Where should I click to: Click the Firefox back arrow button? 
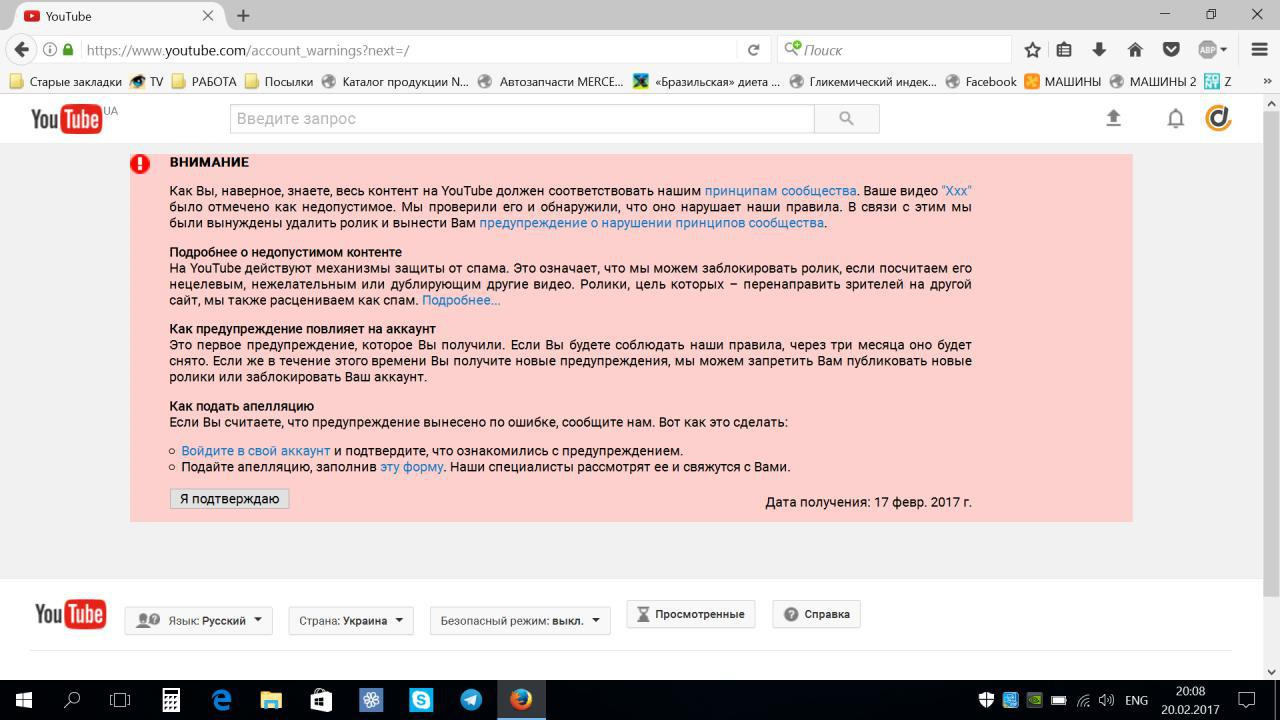coord(22,49)
